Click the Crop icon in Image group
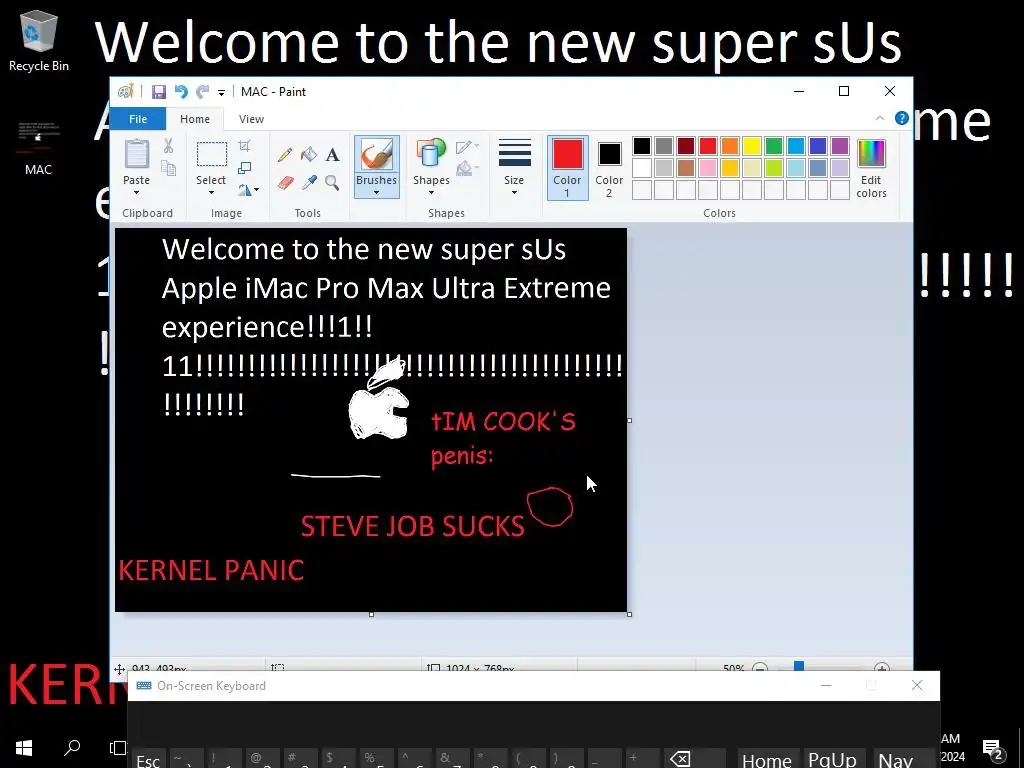The width and height of the screenshot is (1024, 768). [x=244, y=146]
